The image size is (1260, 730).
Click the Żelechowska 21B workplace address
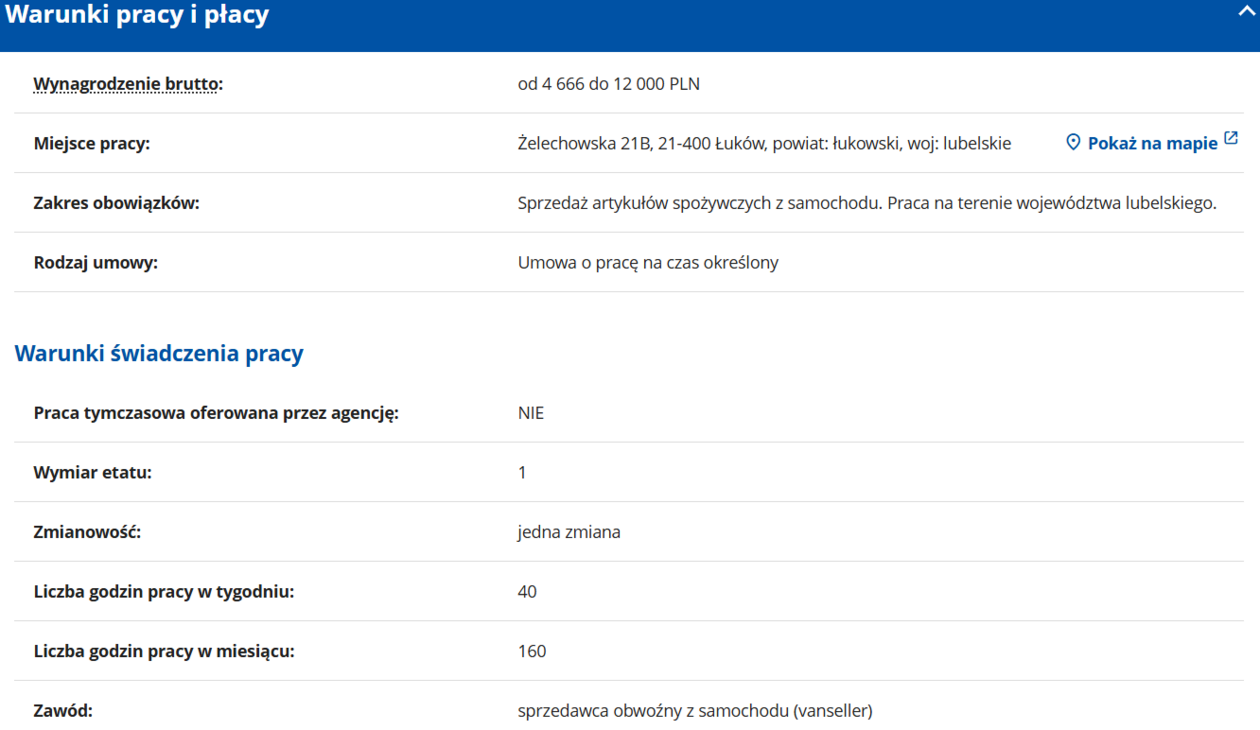[764, 143]
